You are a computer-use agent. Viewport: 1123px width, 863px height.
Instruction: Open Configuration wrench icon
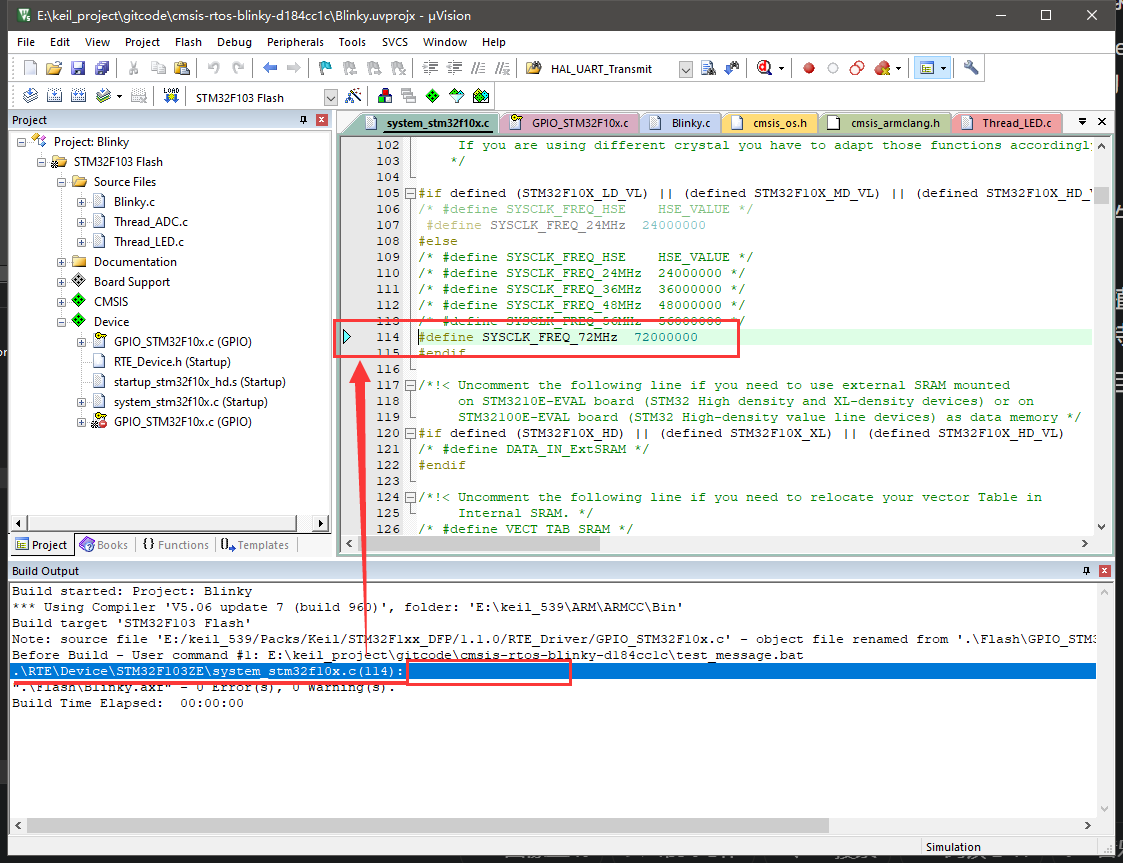click(970, 68)
